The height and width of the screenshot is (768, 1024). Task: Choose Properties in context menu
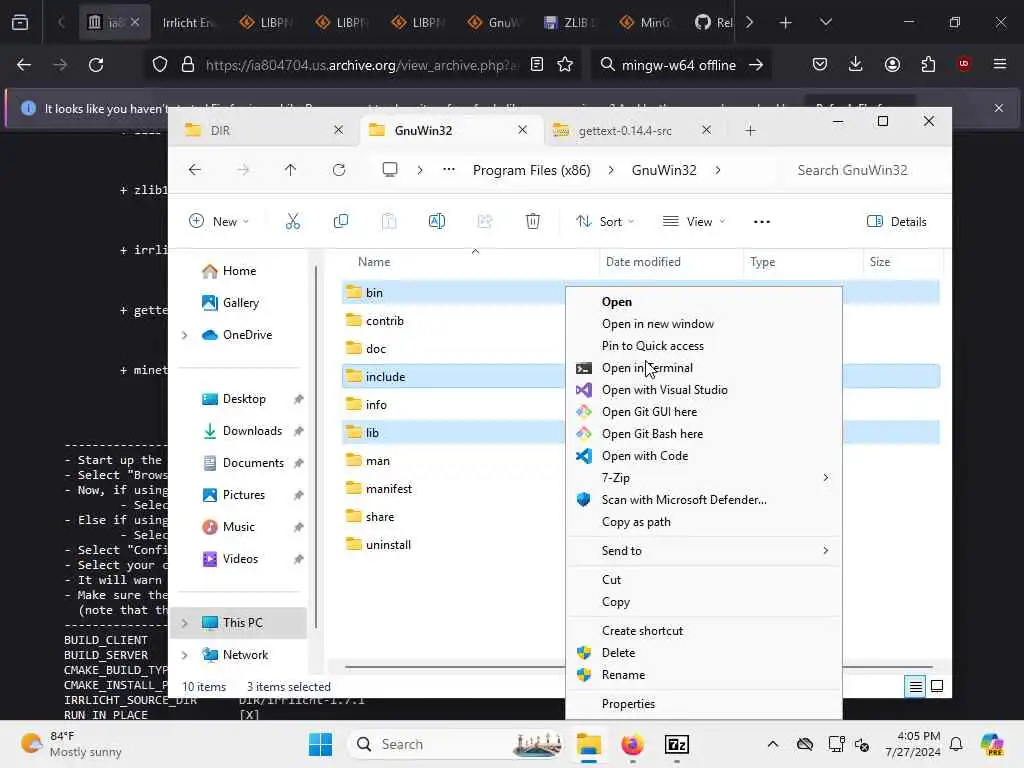click(x=703, y=704)
